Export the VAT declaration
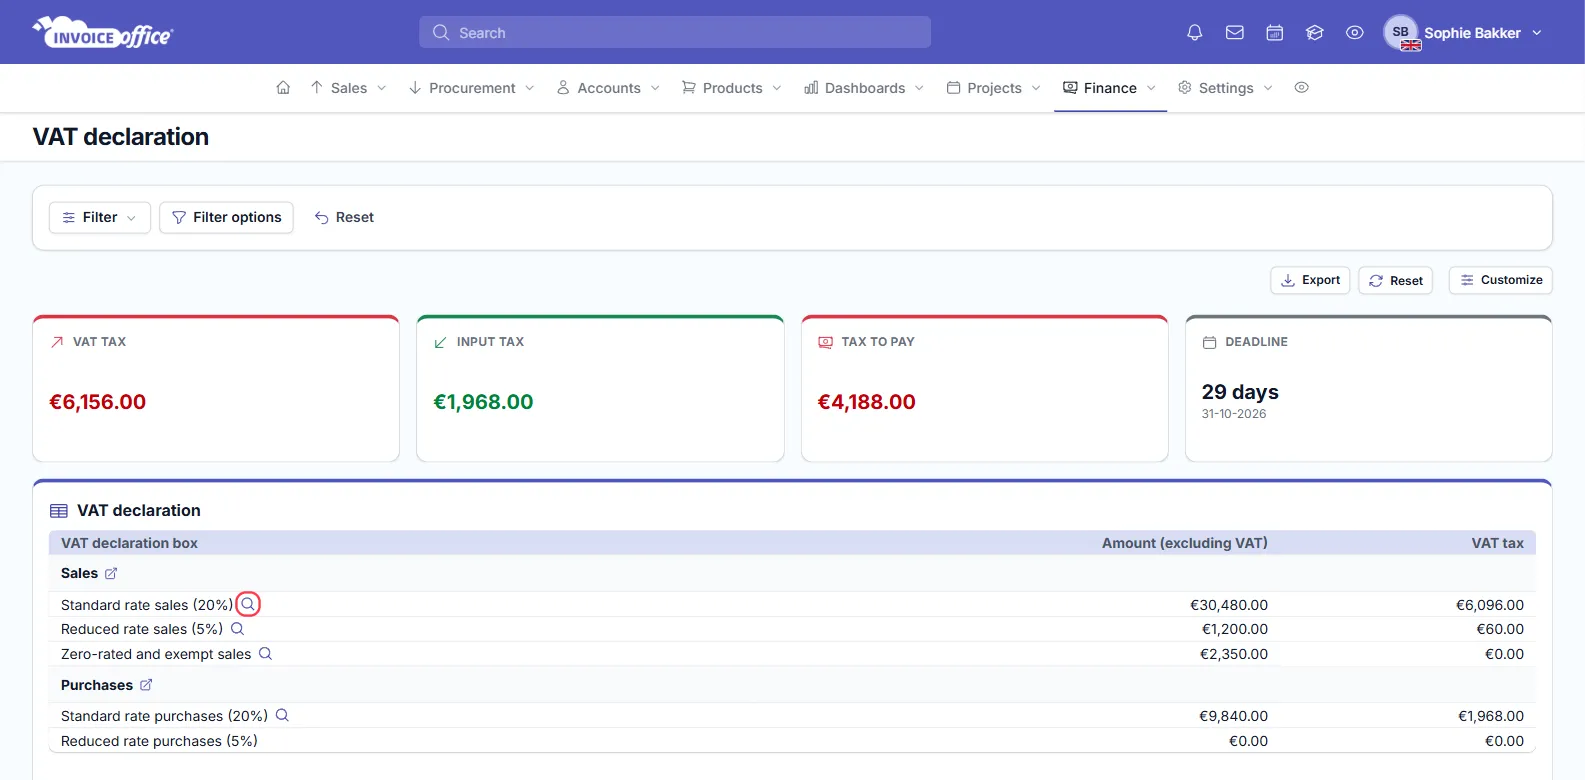The height and width of the screenshot is (780, 1585). pos(1310,280)
